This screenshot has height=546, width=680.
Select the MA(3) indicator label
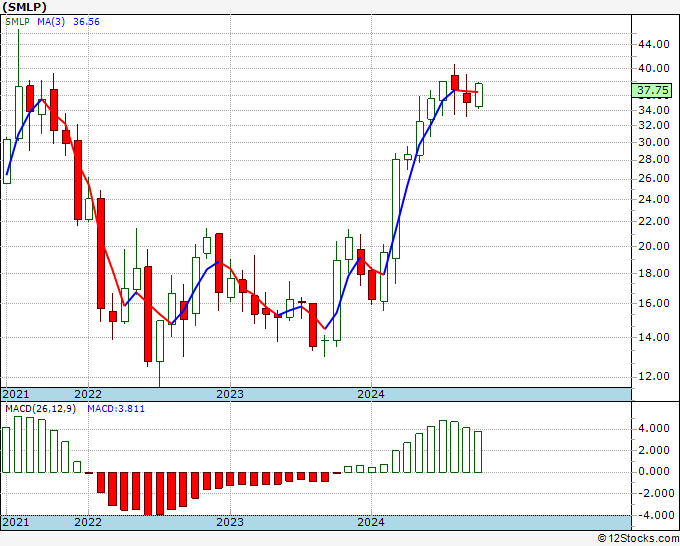(51, 22)
